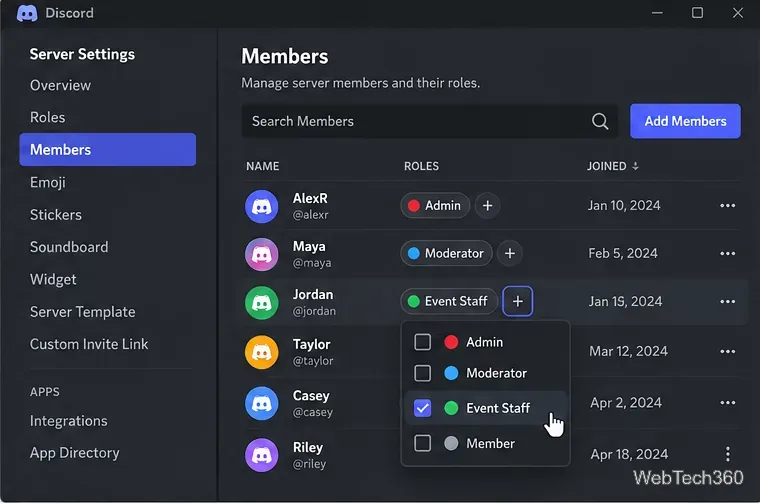The height and width of the screenshot is (504, 760).
Task: Open Maya's three-dot options menu
Action: [x=728, y=253]
